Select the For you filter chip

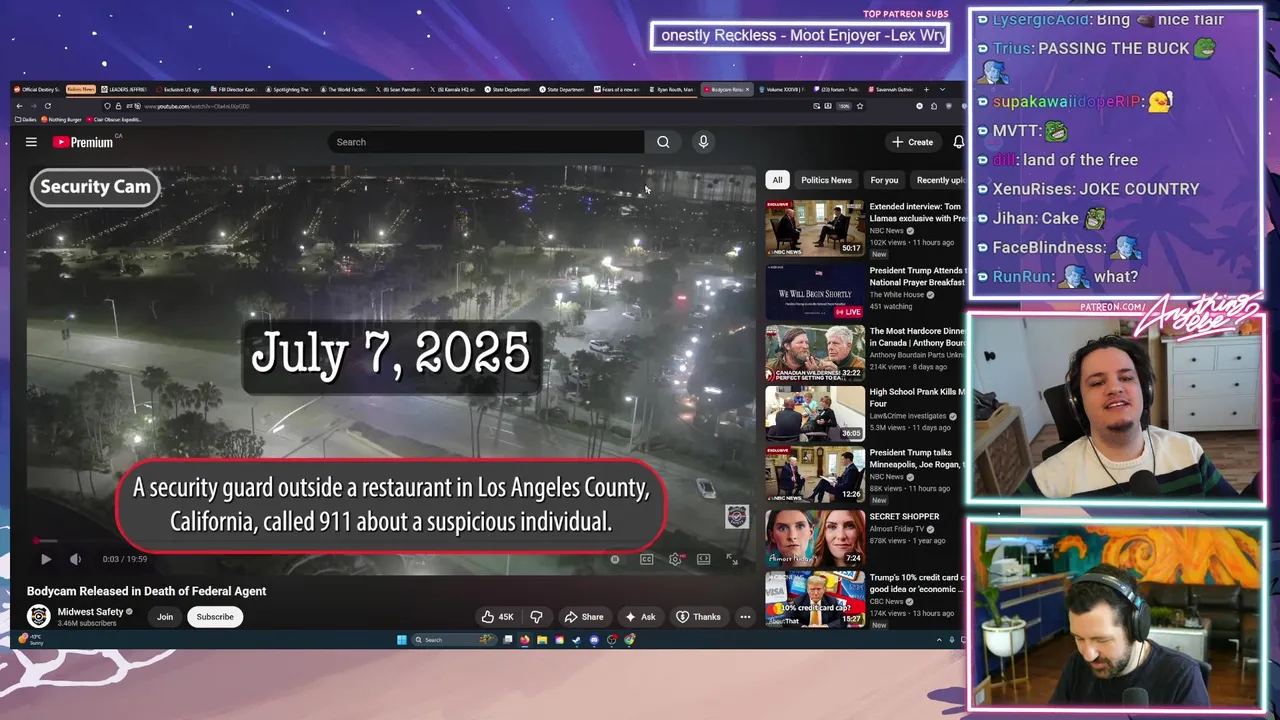pos(884,180)
